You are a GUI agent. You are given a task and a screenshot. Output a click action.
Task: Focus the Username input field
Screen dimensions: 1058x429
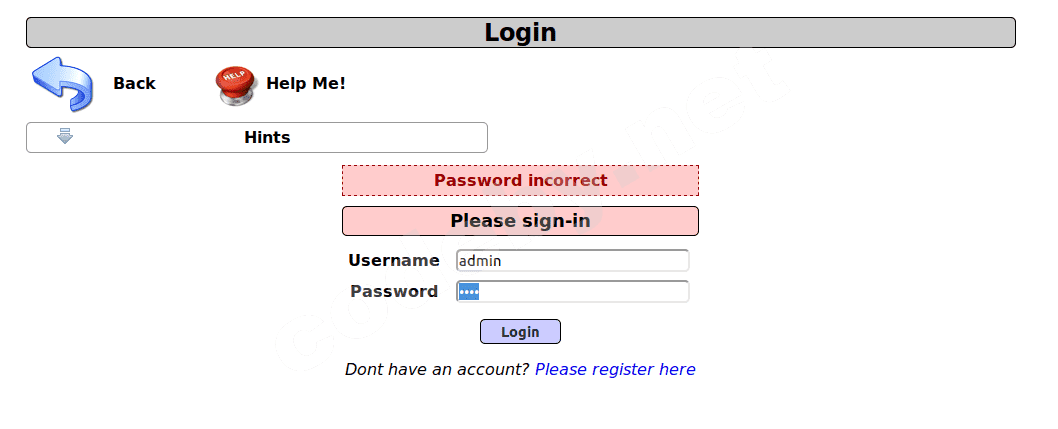(x=572, y=261)
